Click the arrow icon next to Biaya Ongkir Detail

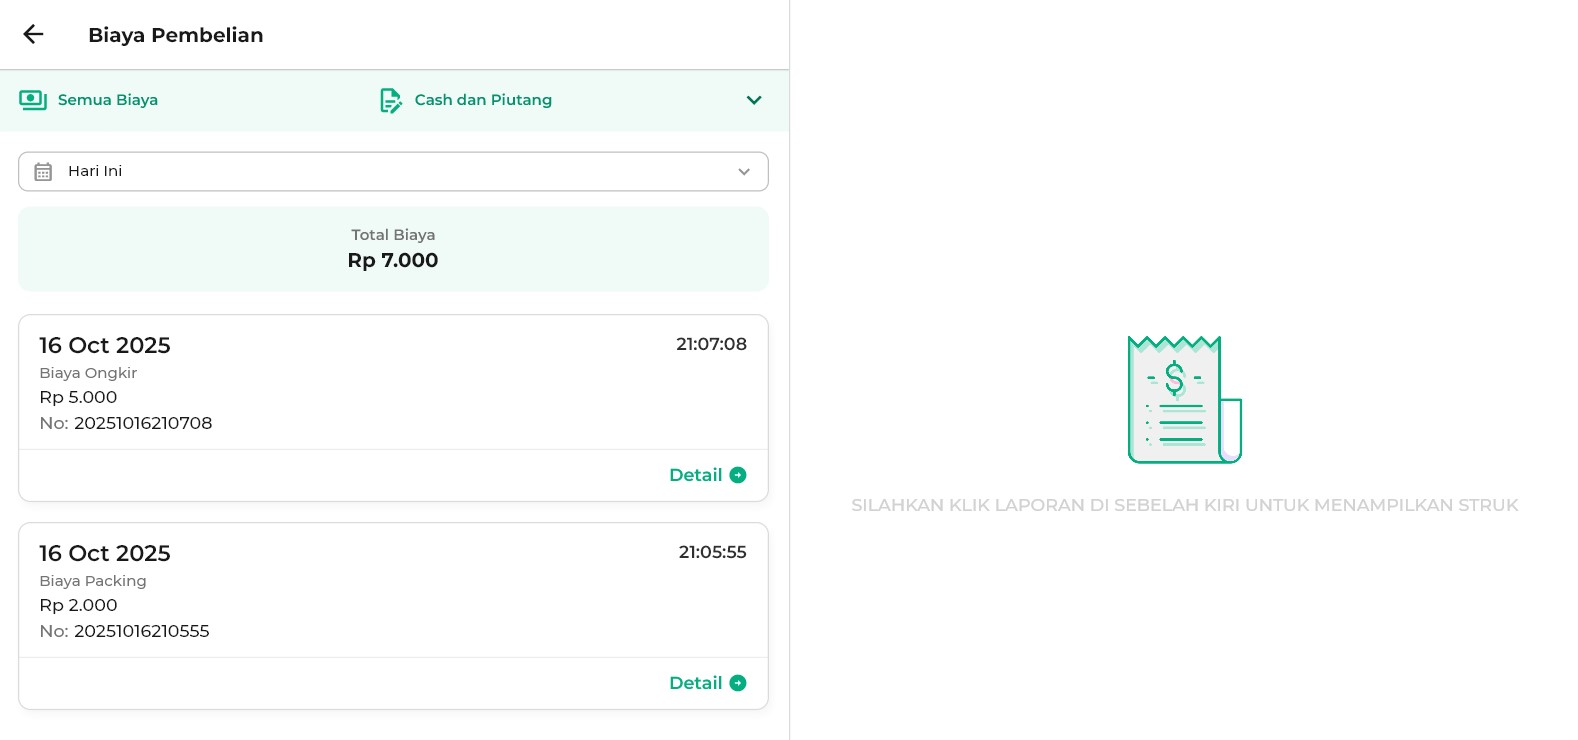point(738,475)
